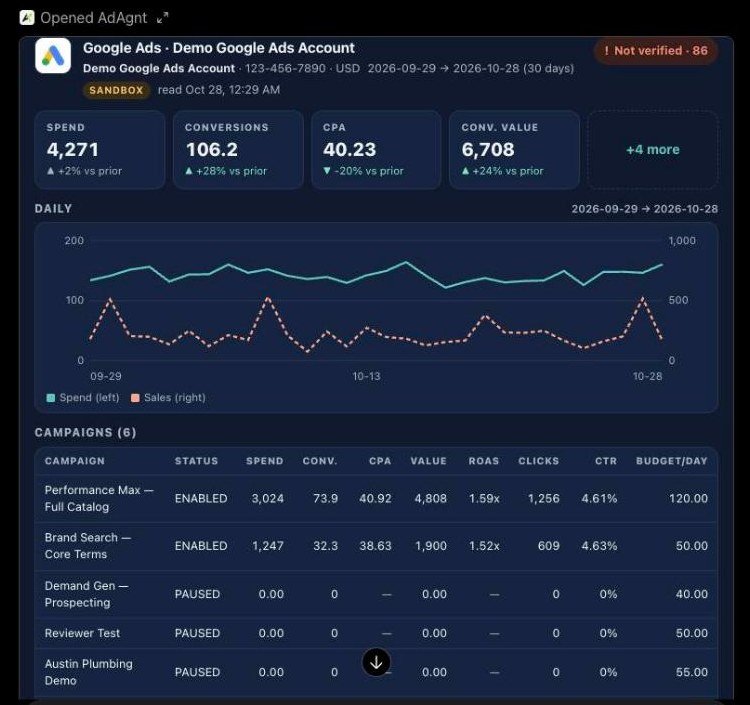Image resolution: width=750 pixels, height=705 pixels.
Task: Click the Google Ads logo
Action: (53, 55)
